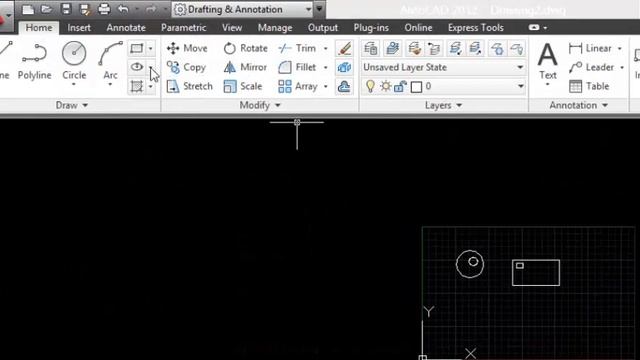Click the Layer Unisolate icon
This screenshot has width=640, height=360.
click(476, 49)
